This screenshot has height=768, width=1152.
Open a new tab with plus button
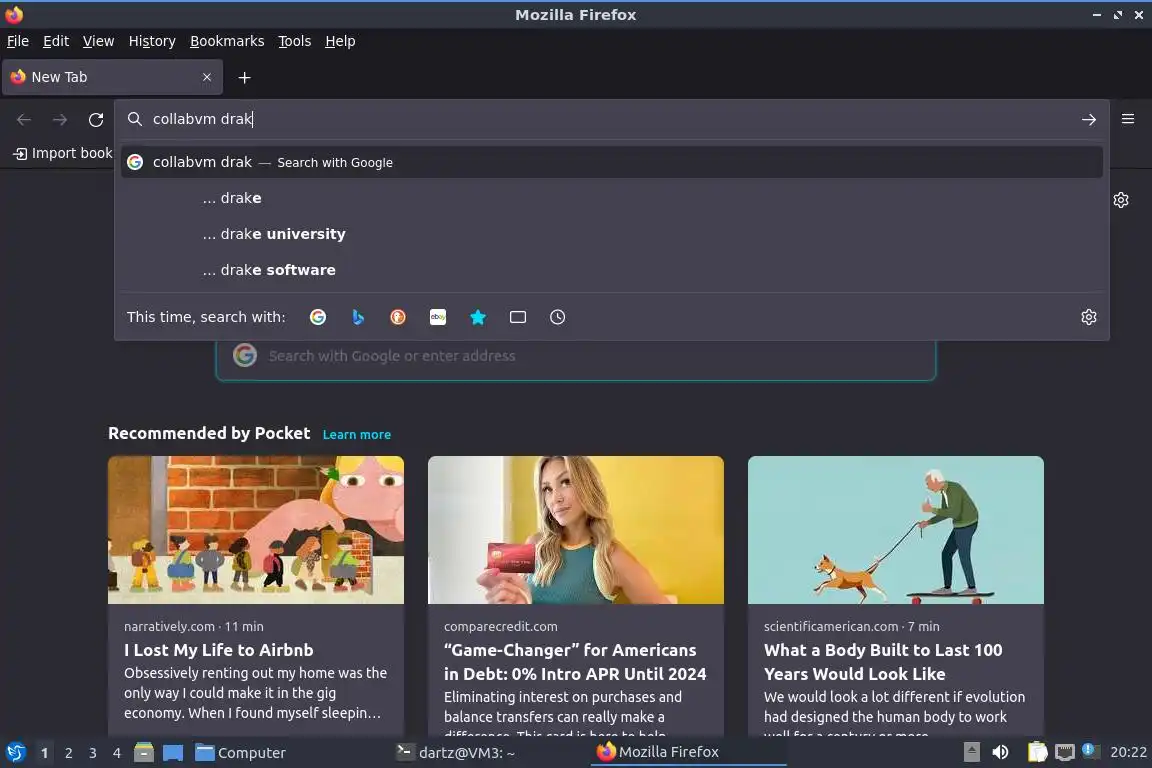245,77
